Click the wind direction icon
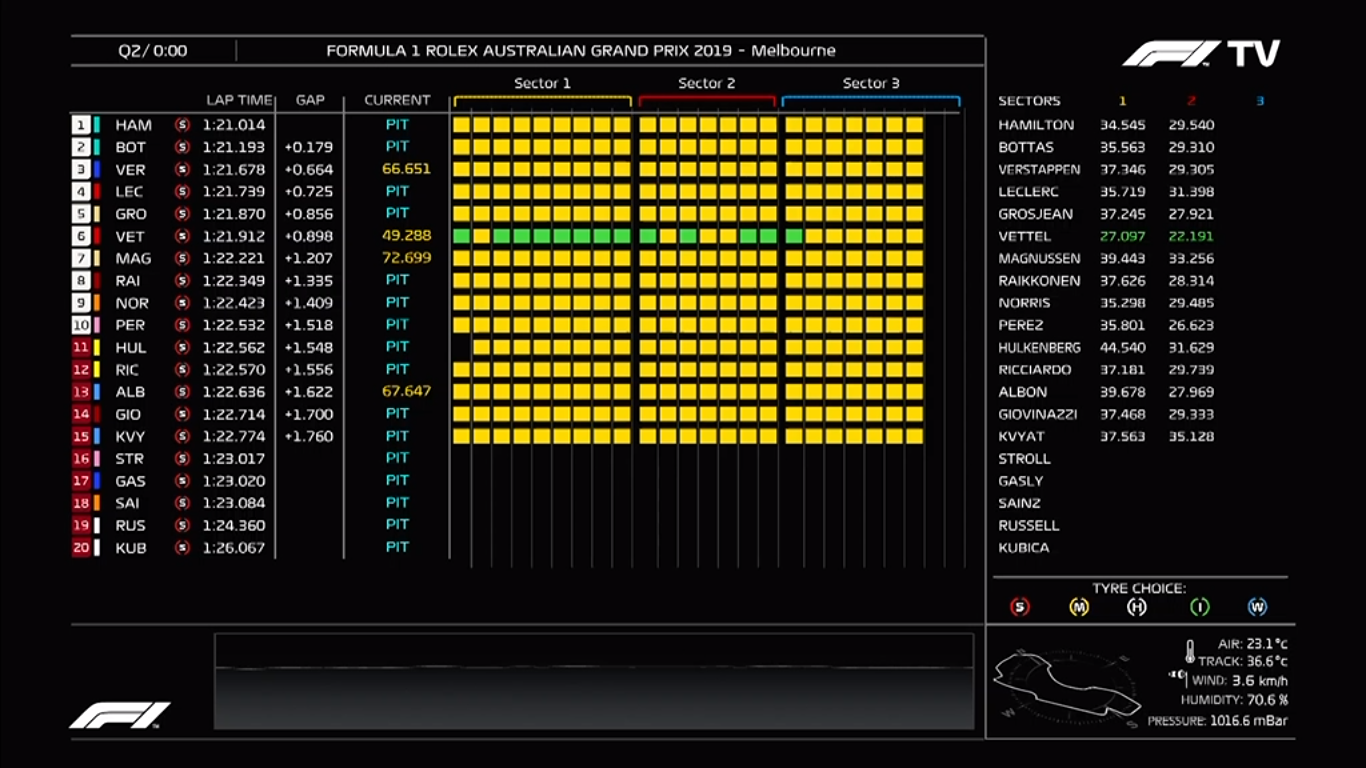 (x=1177, y=678)
